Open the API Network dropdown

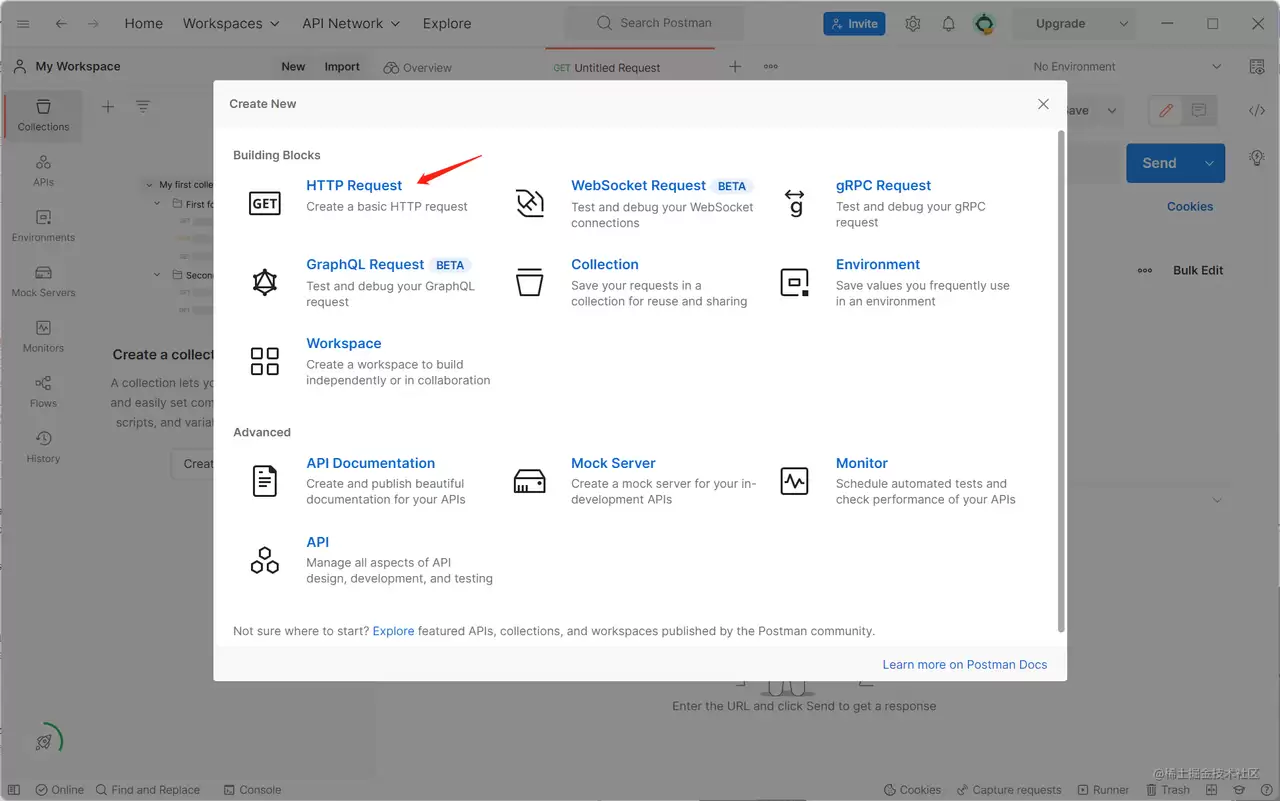tap(351, 24)
